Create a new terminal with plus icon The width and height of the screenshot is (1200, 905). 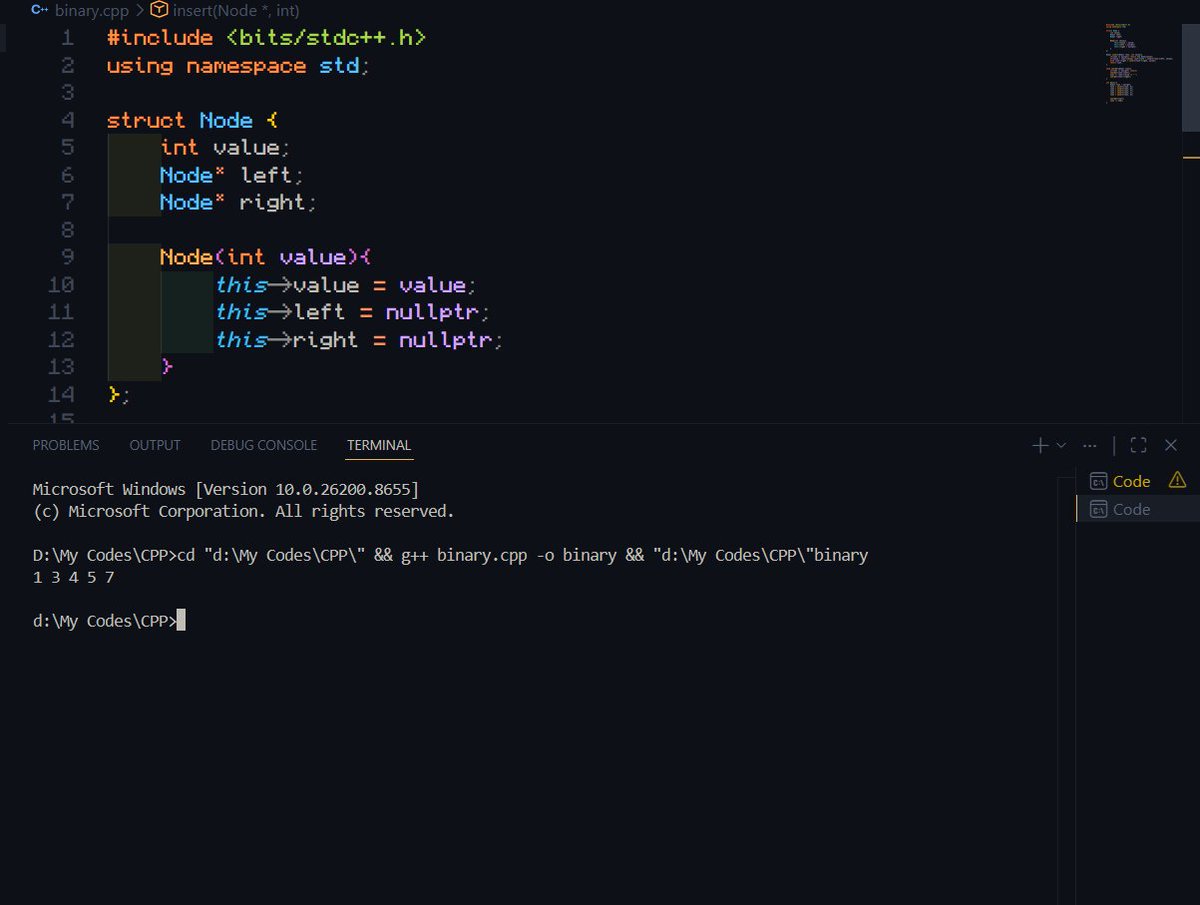click(1040, 445)
